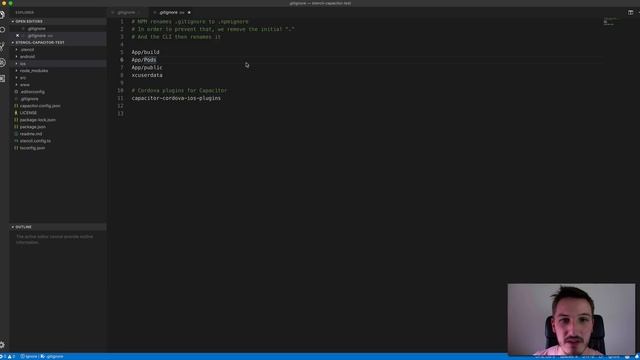Click the '# Cordova plugins for Capacitor' comment
Screen dimensions: 640x360
(x=179, y=91)
